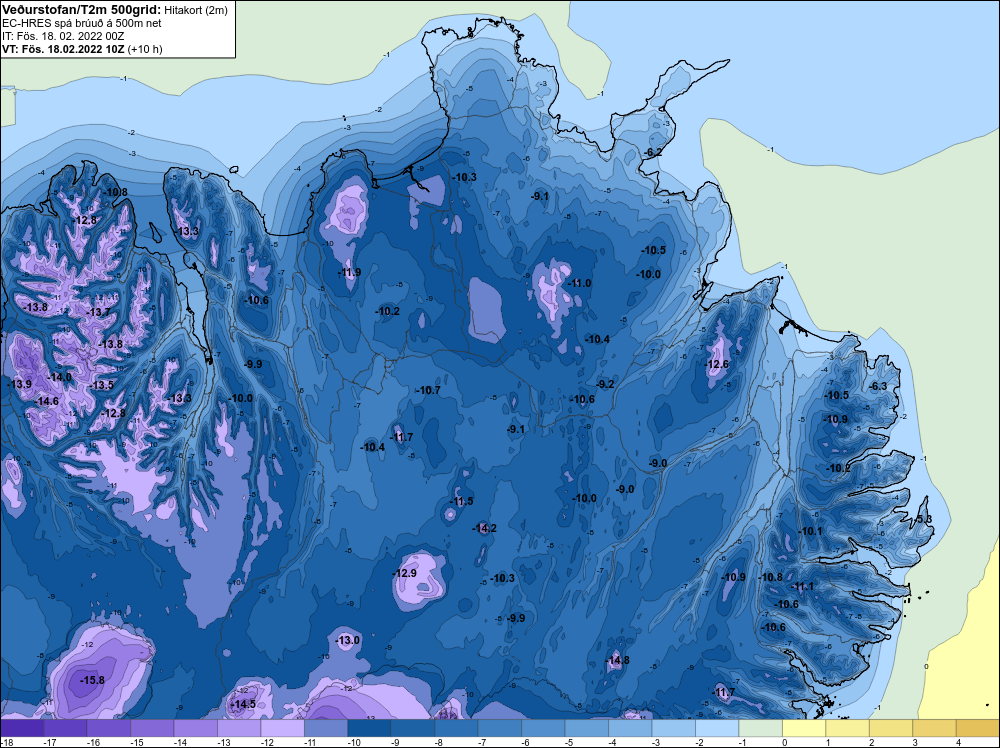
Task: Click the legend swatch between -12 and -11
Action: [x=282, y=728]
